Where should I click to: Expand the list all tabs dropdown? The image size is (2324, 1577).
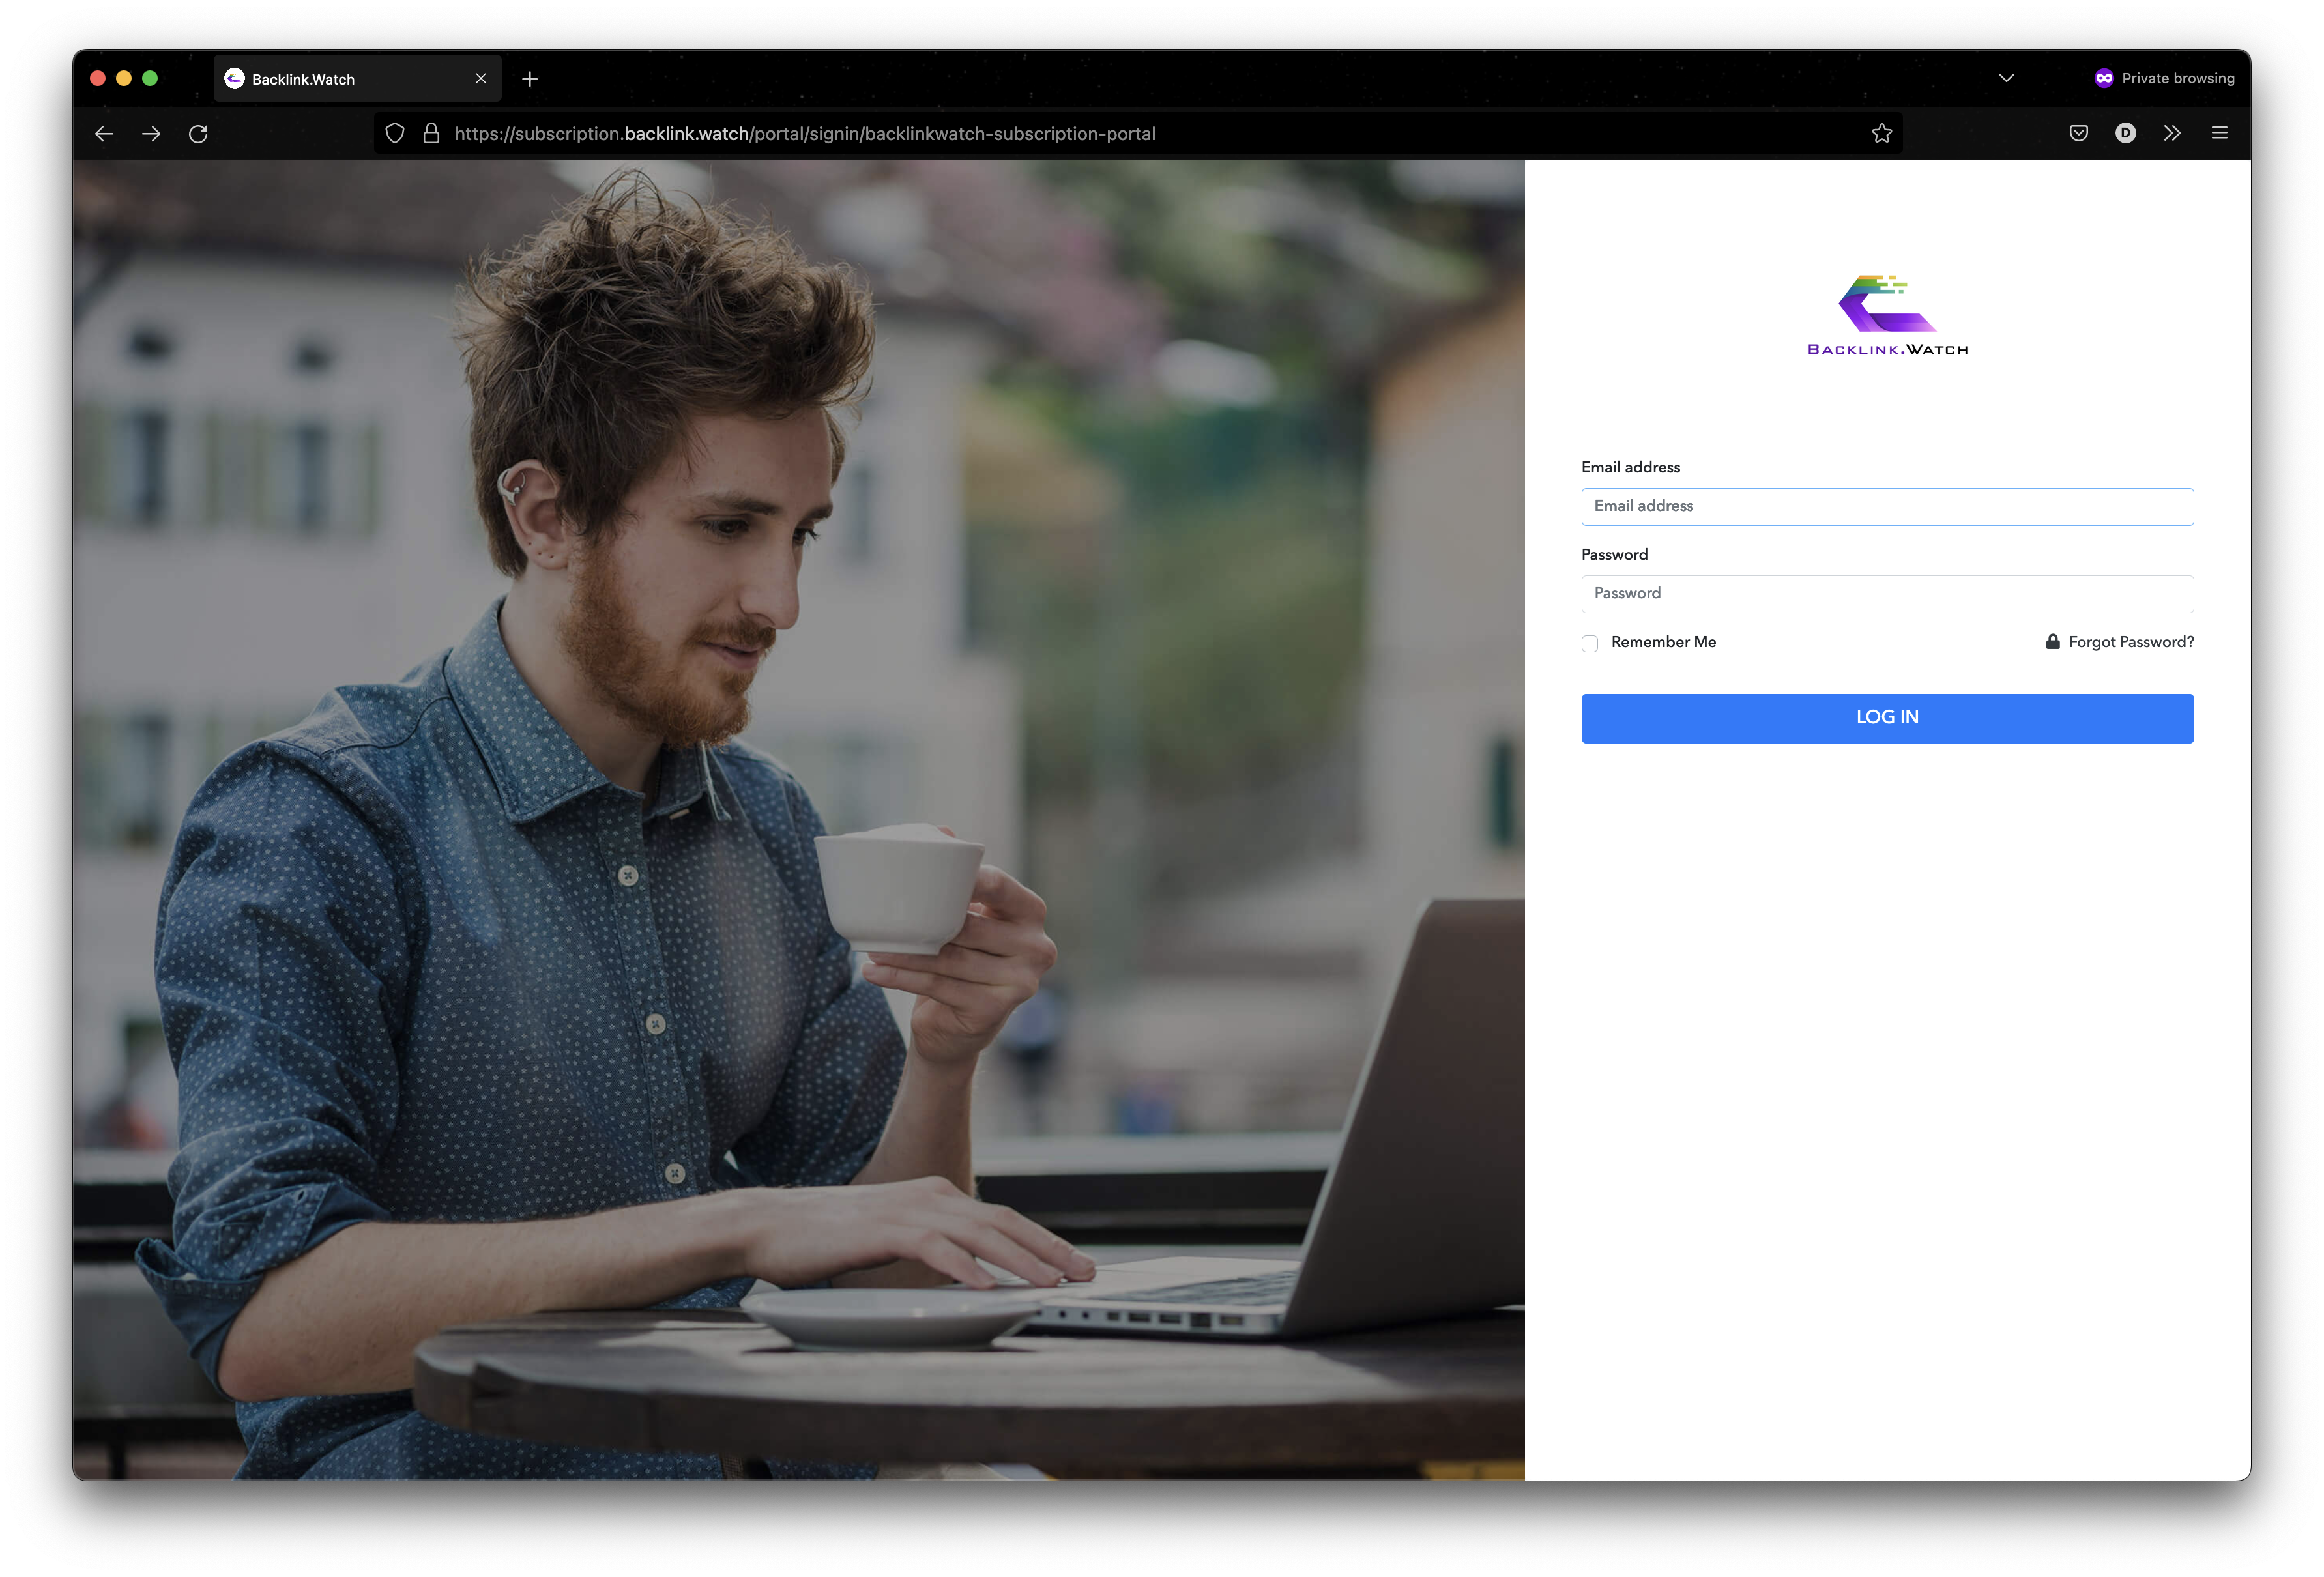[2006, 78]
